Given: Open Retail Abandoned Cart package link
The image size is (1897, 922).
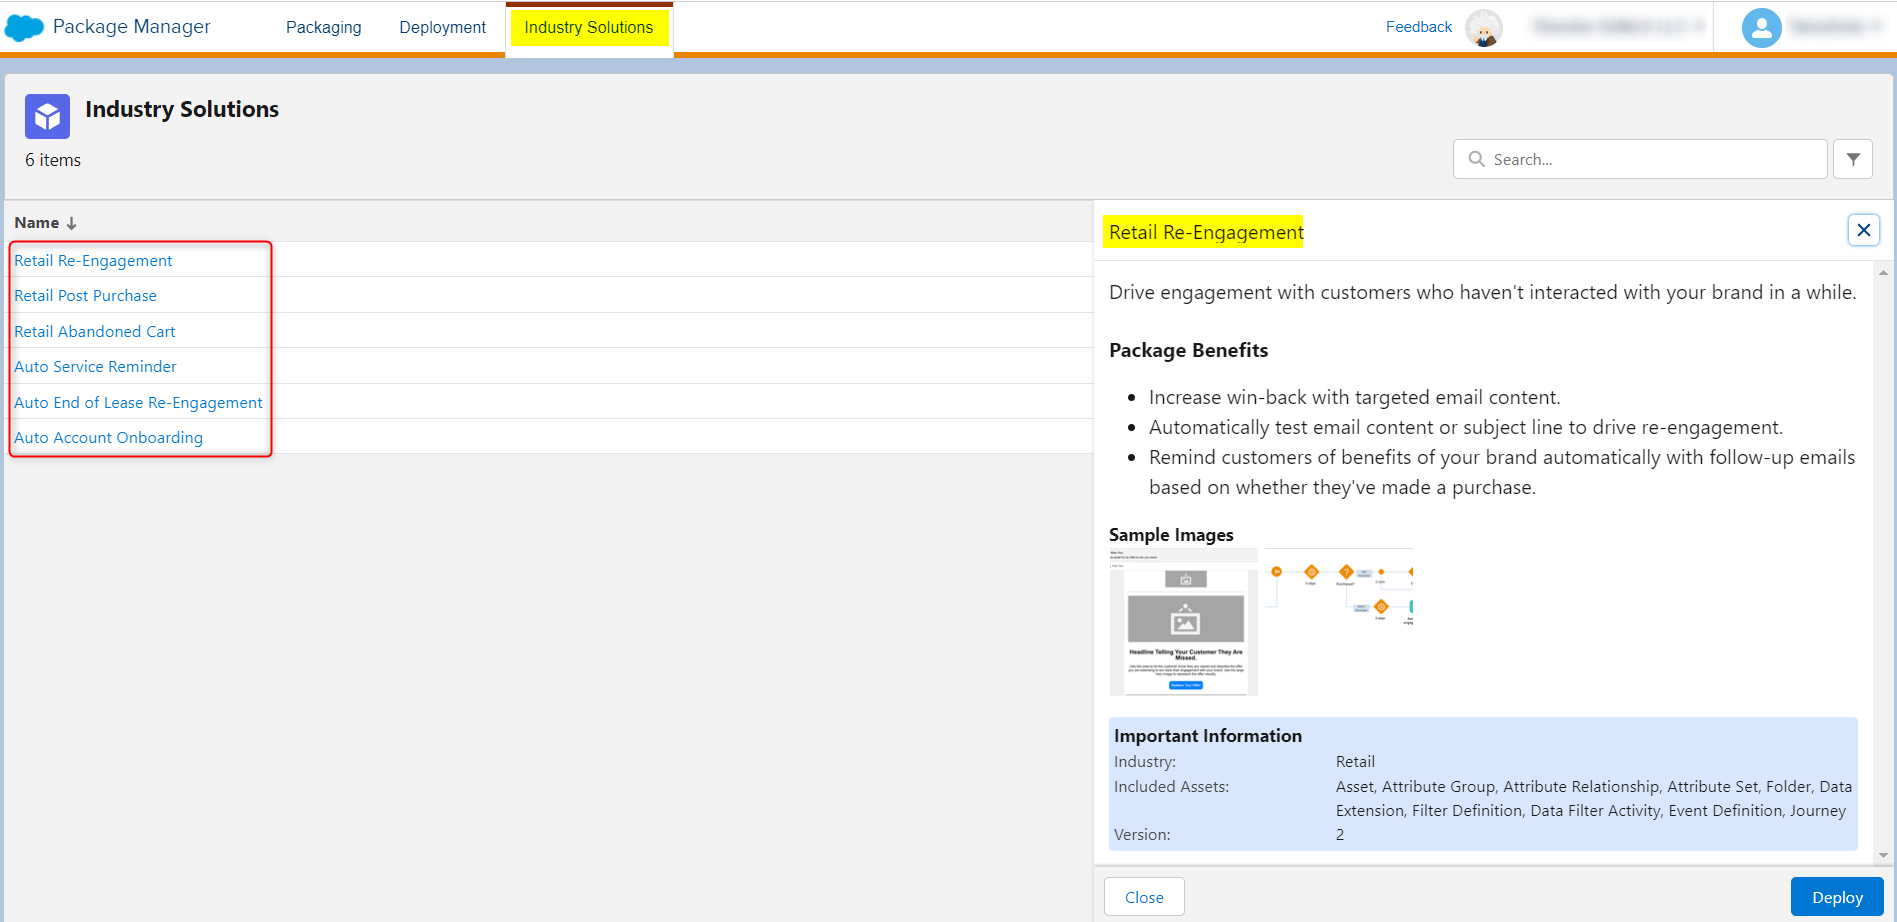Looking at the screenshot, I should 95,331.
